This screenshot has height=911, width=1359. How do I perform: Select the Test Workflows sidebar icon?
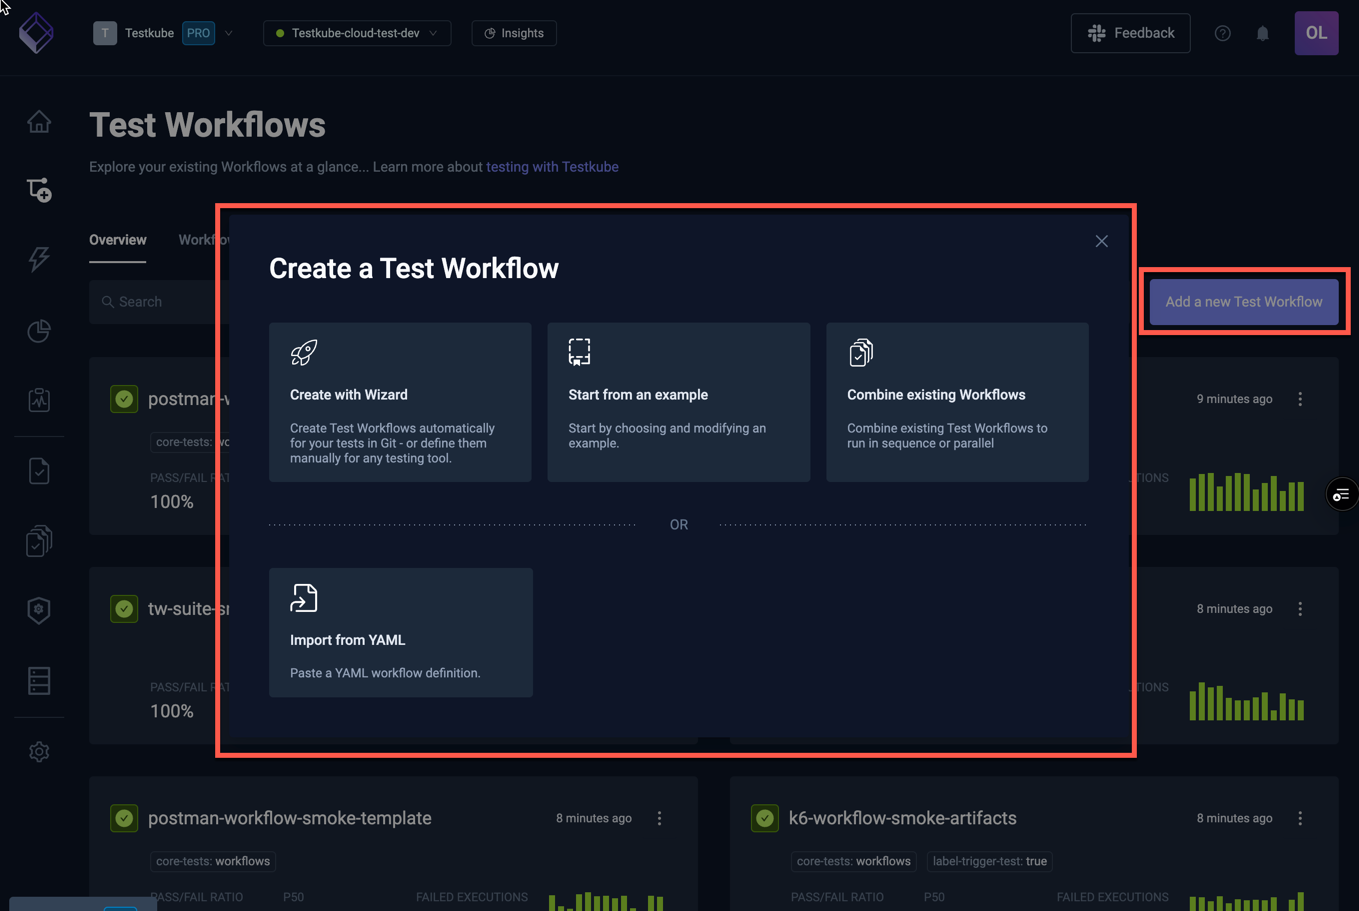point(38,189)
